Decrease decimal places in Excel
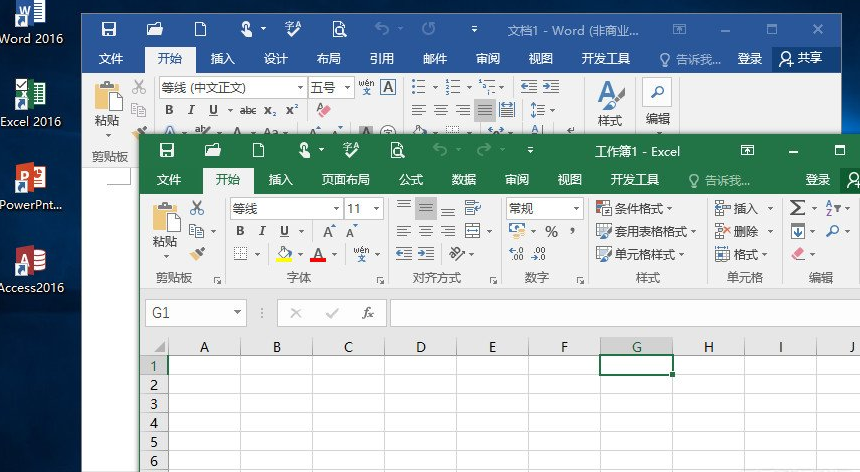The image size is (860, 472). pos(539,254)
